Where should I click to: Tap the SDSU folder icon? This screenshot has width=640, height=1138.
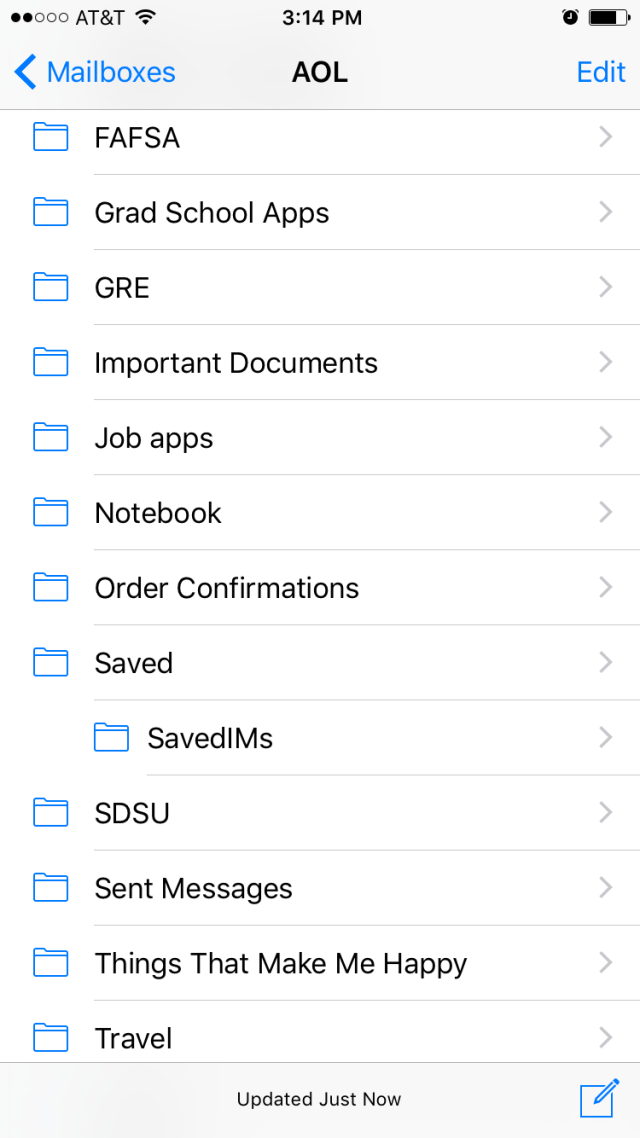tap(51, 813)
